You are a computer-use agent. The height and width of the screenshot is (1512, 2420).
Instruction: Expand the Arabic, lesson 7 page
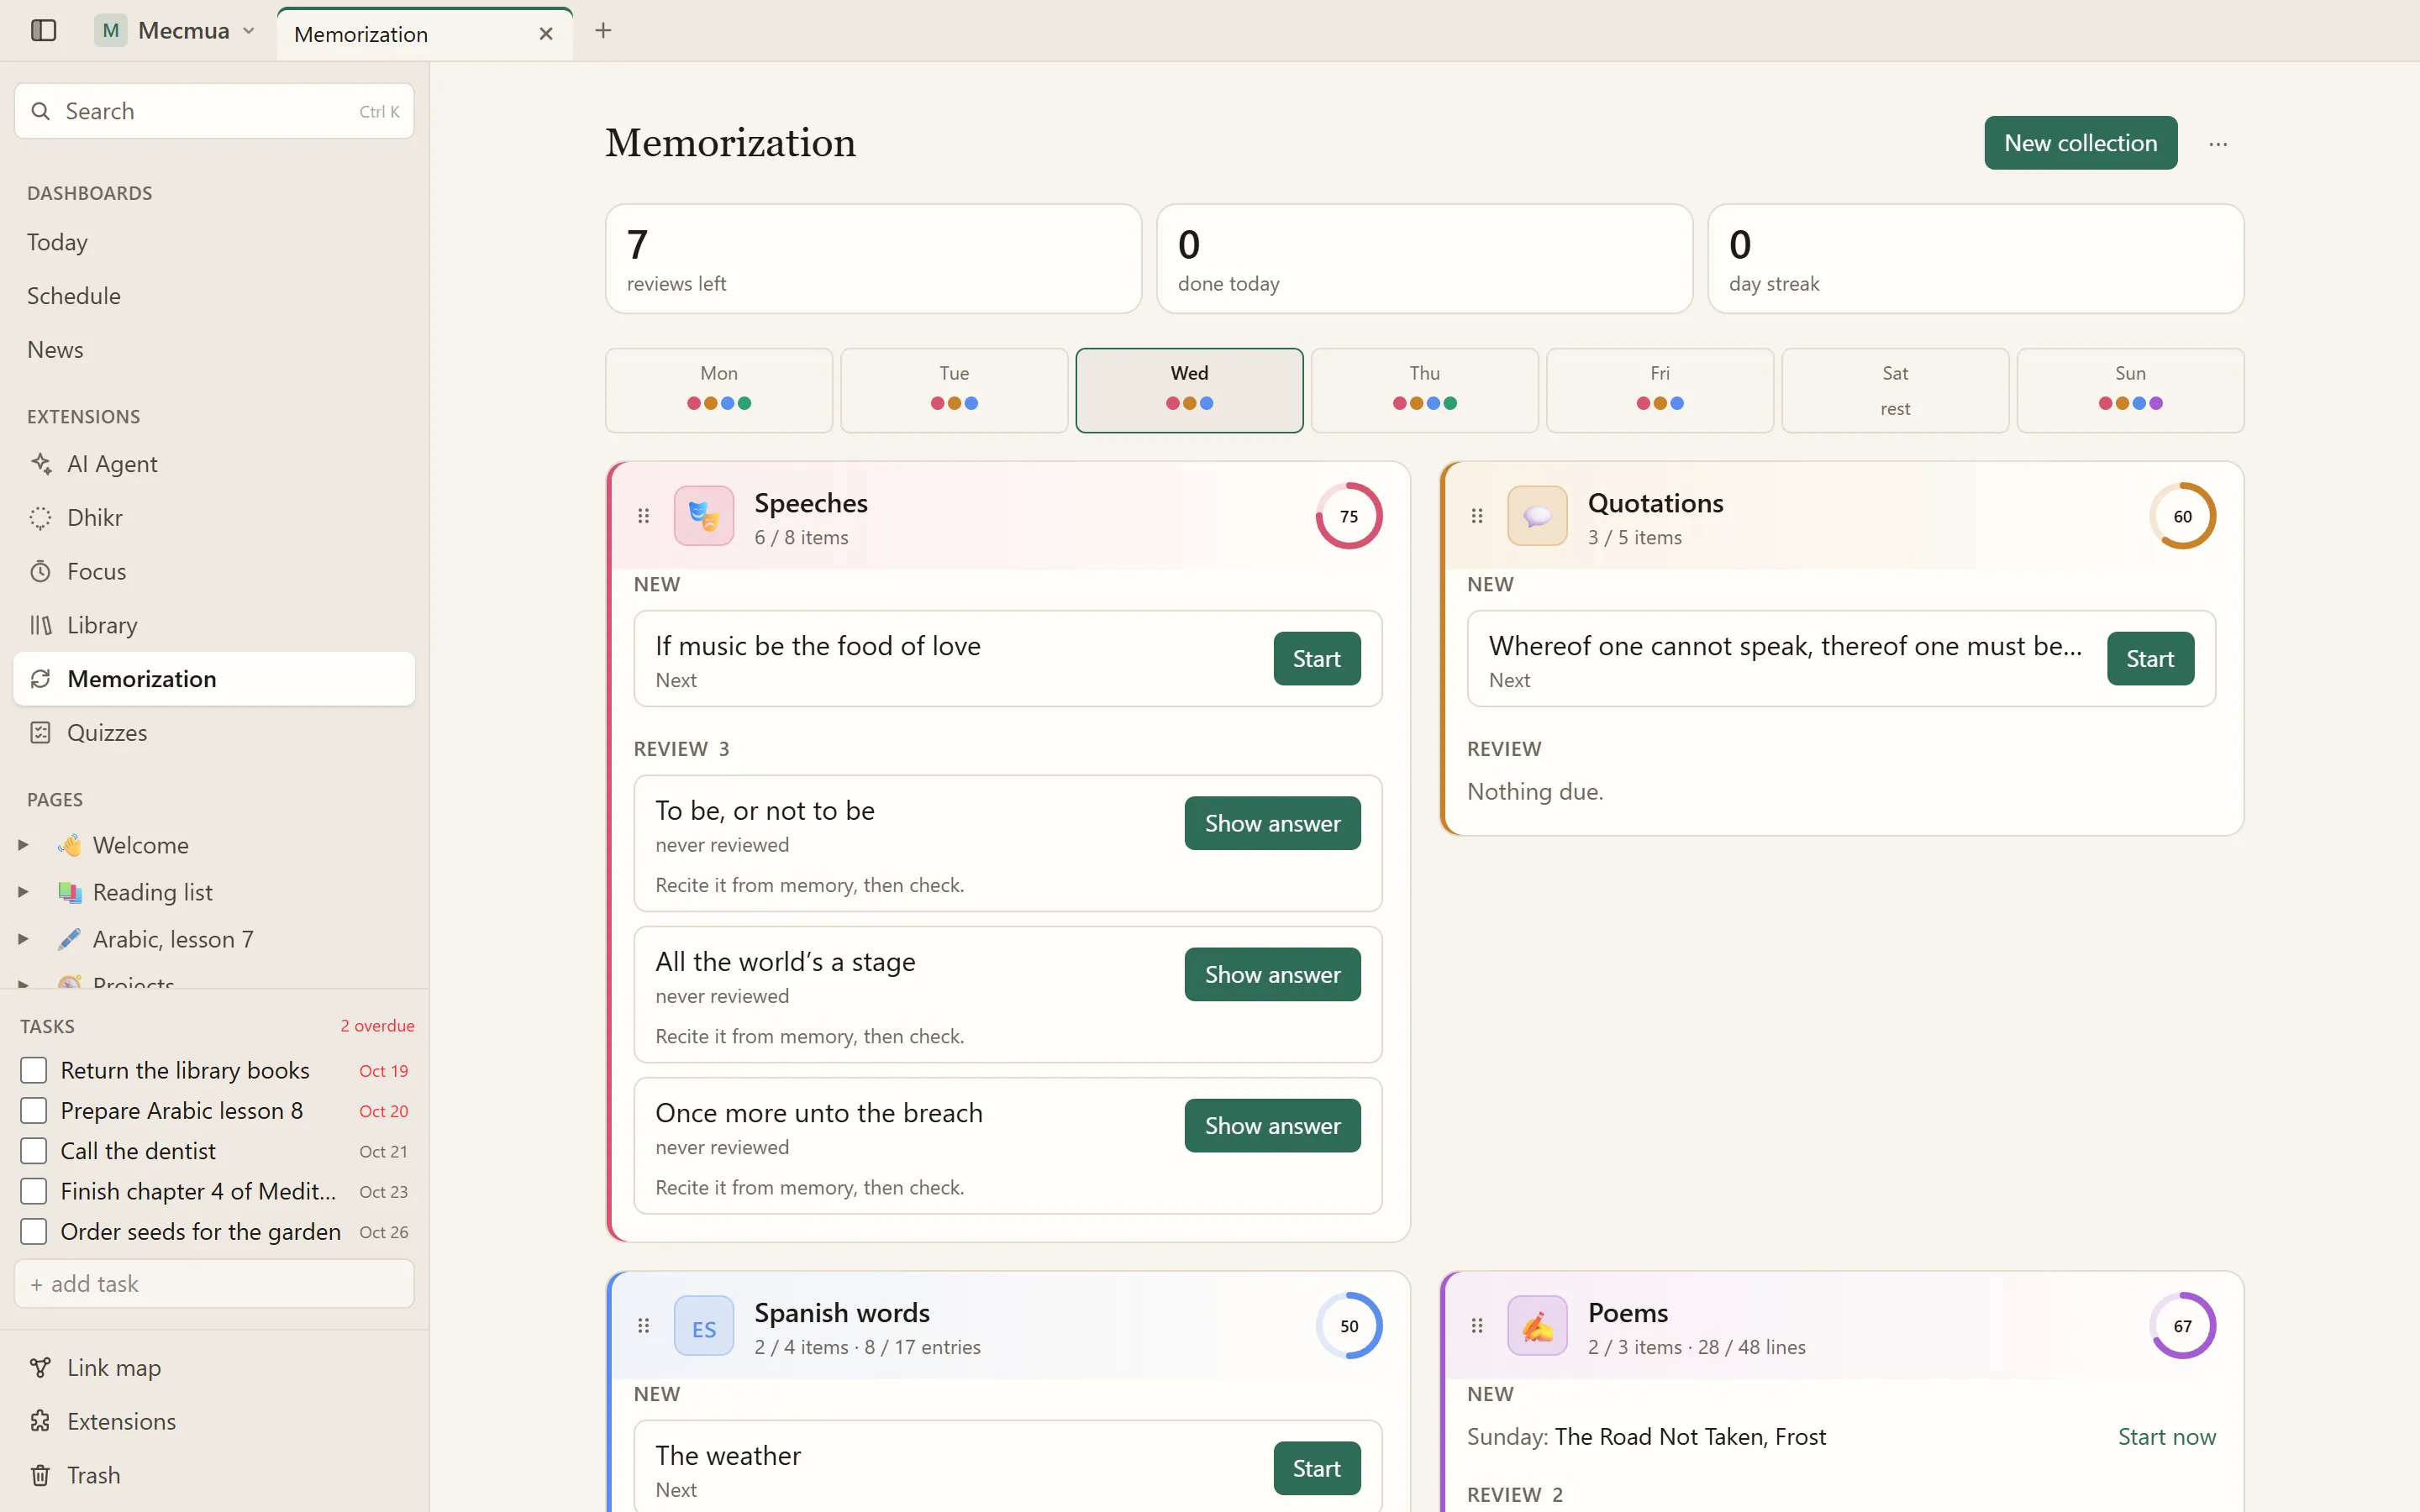pyautogui.click(x=23, y=939)
